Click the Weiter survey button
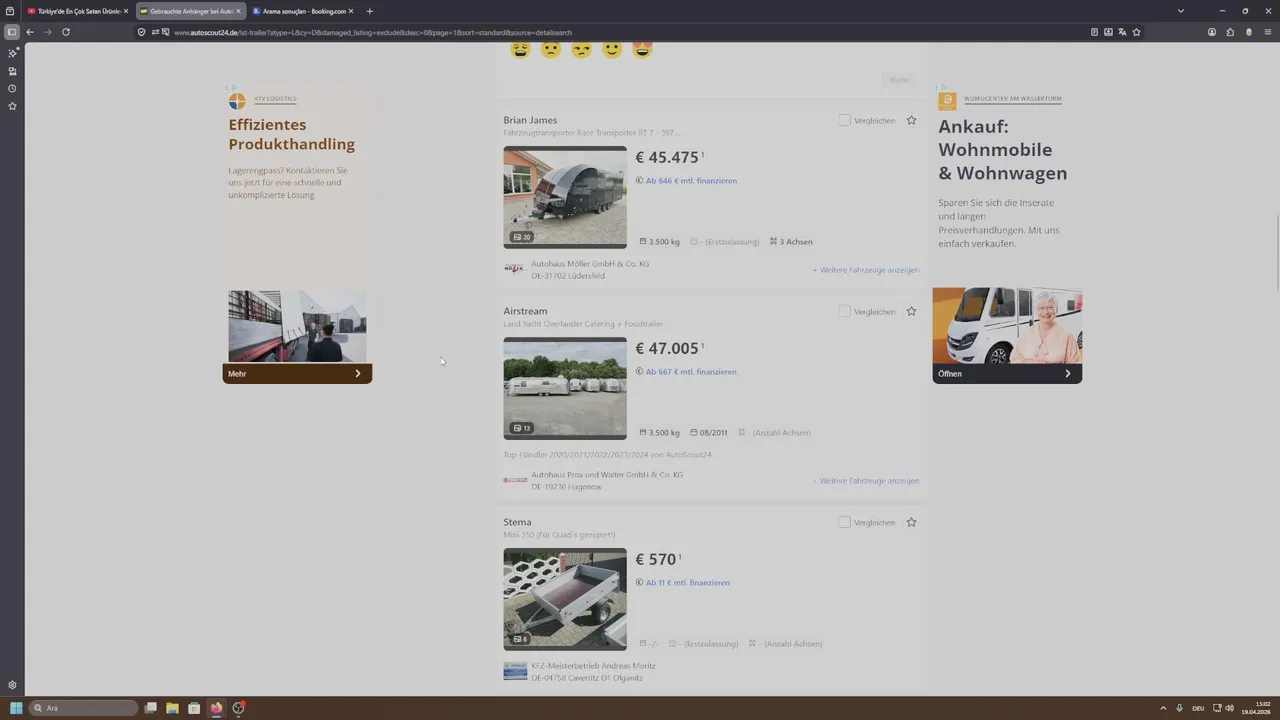The height and width of the screenshot is (720, 1280). click(899, 80)
